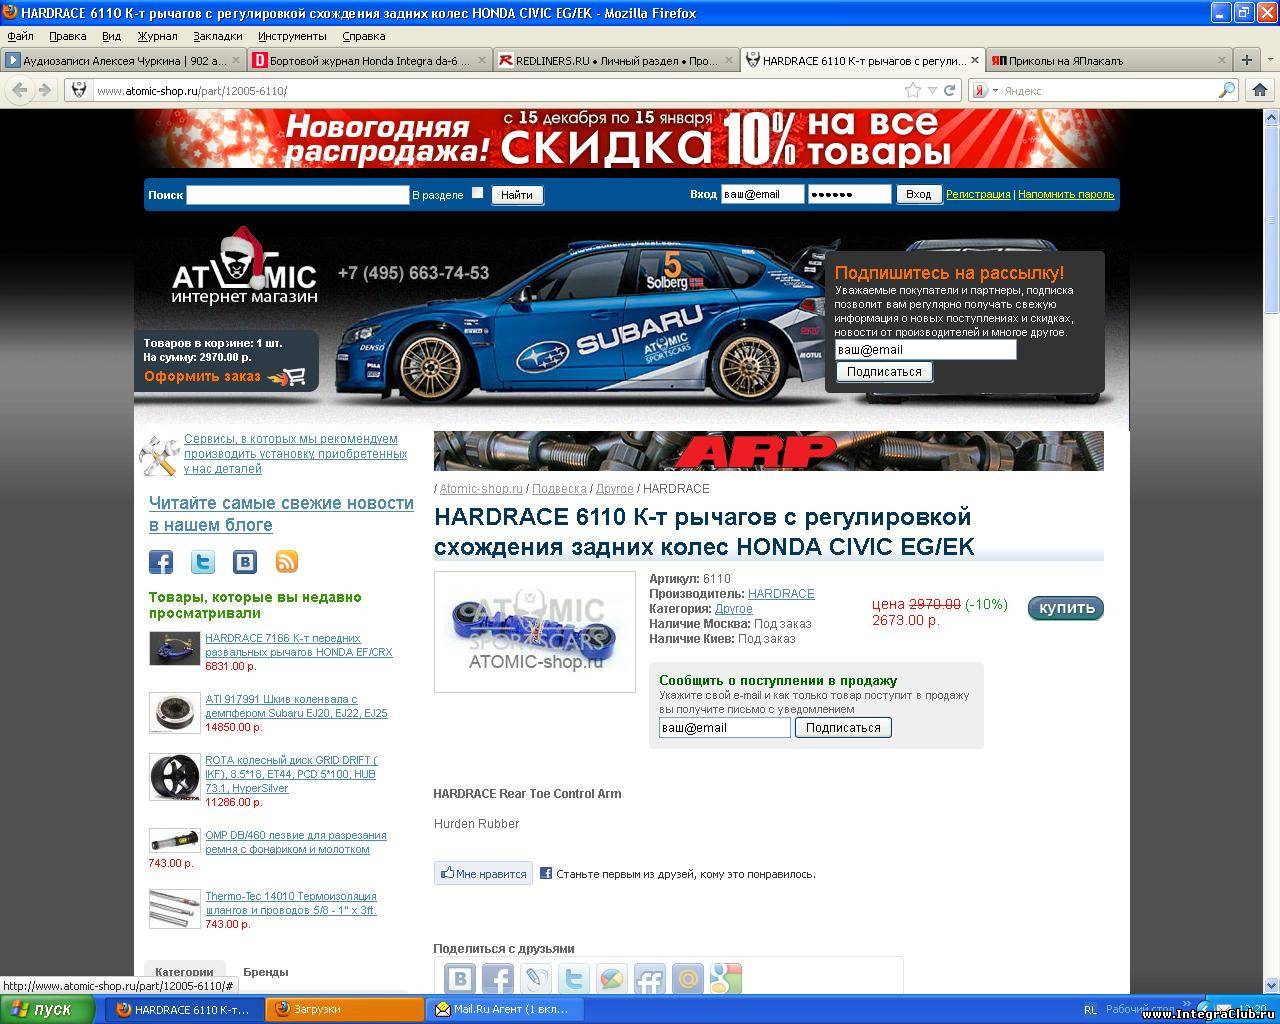Share via Google Buzz icon
The height and width of the screenshot is (1024, 1280).
(x=612, y=979)
